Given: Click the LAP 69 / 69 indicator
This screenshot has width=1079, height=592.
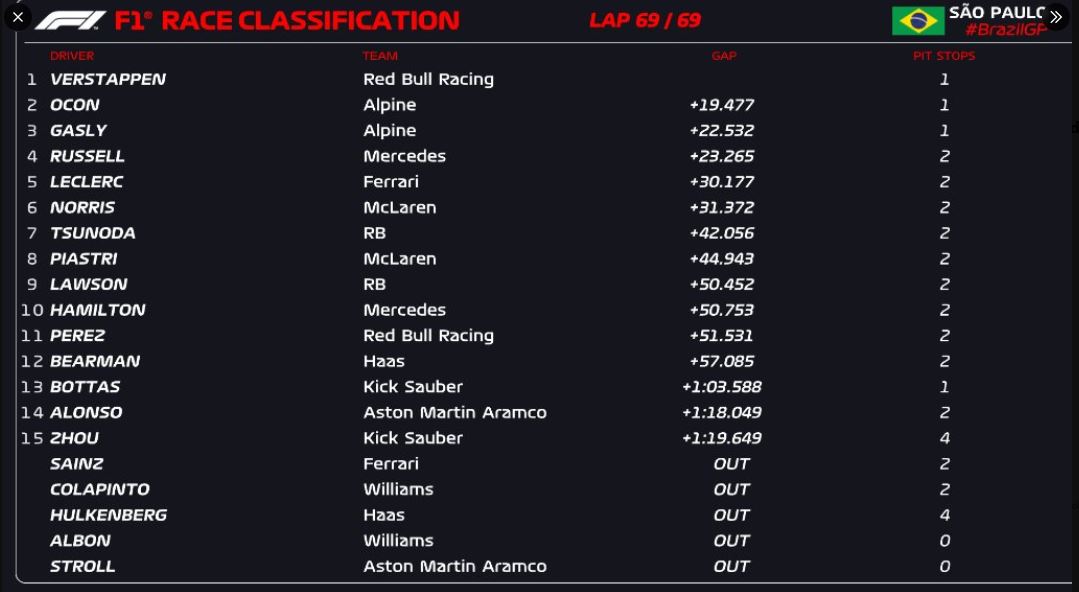Looking at the screenshot, I should pos(645,20).
